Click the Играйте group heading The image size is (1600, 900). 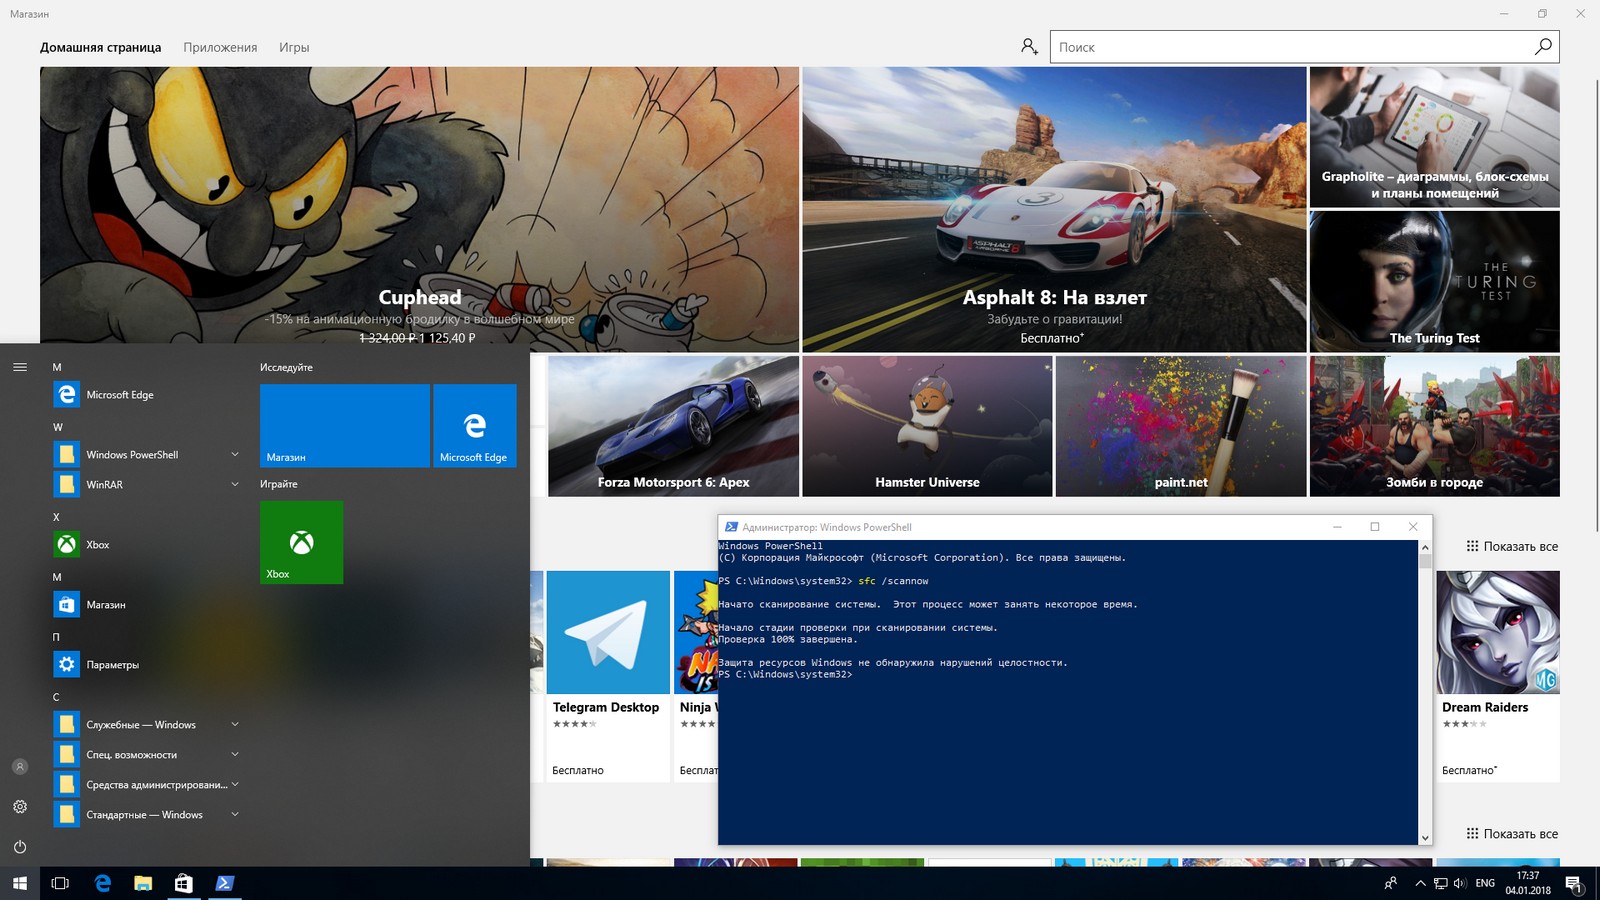click(x=279, y=484)
